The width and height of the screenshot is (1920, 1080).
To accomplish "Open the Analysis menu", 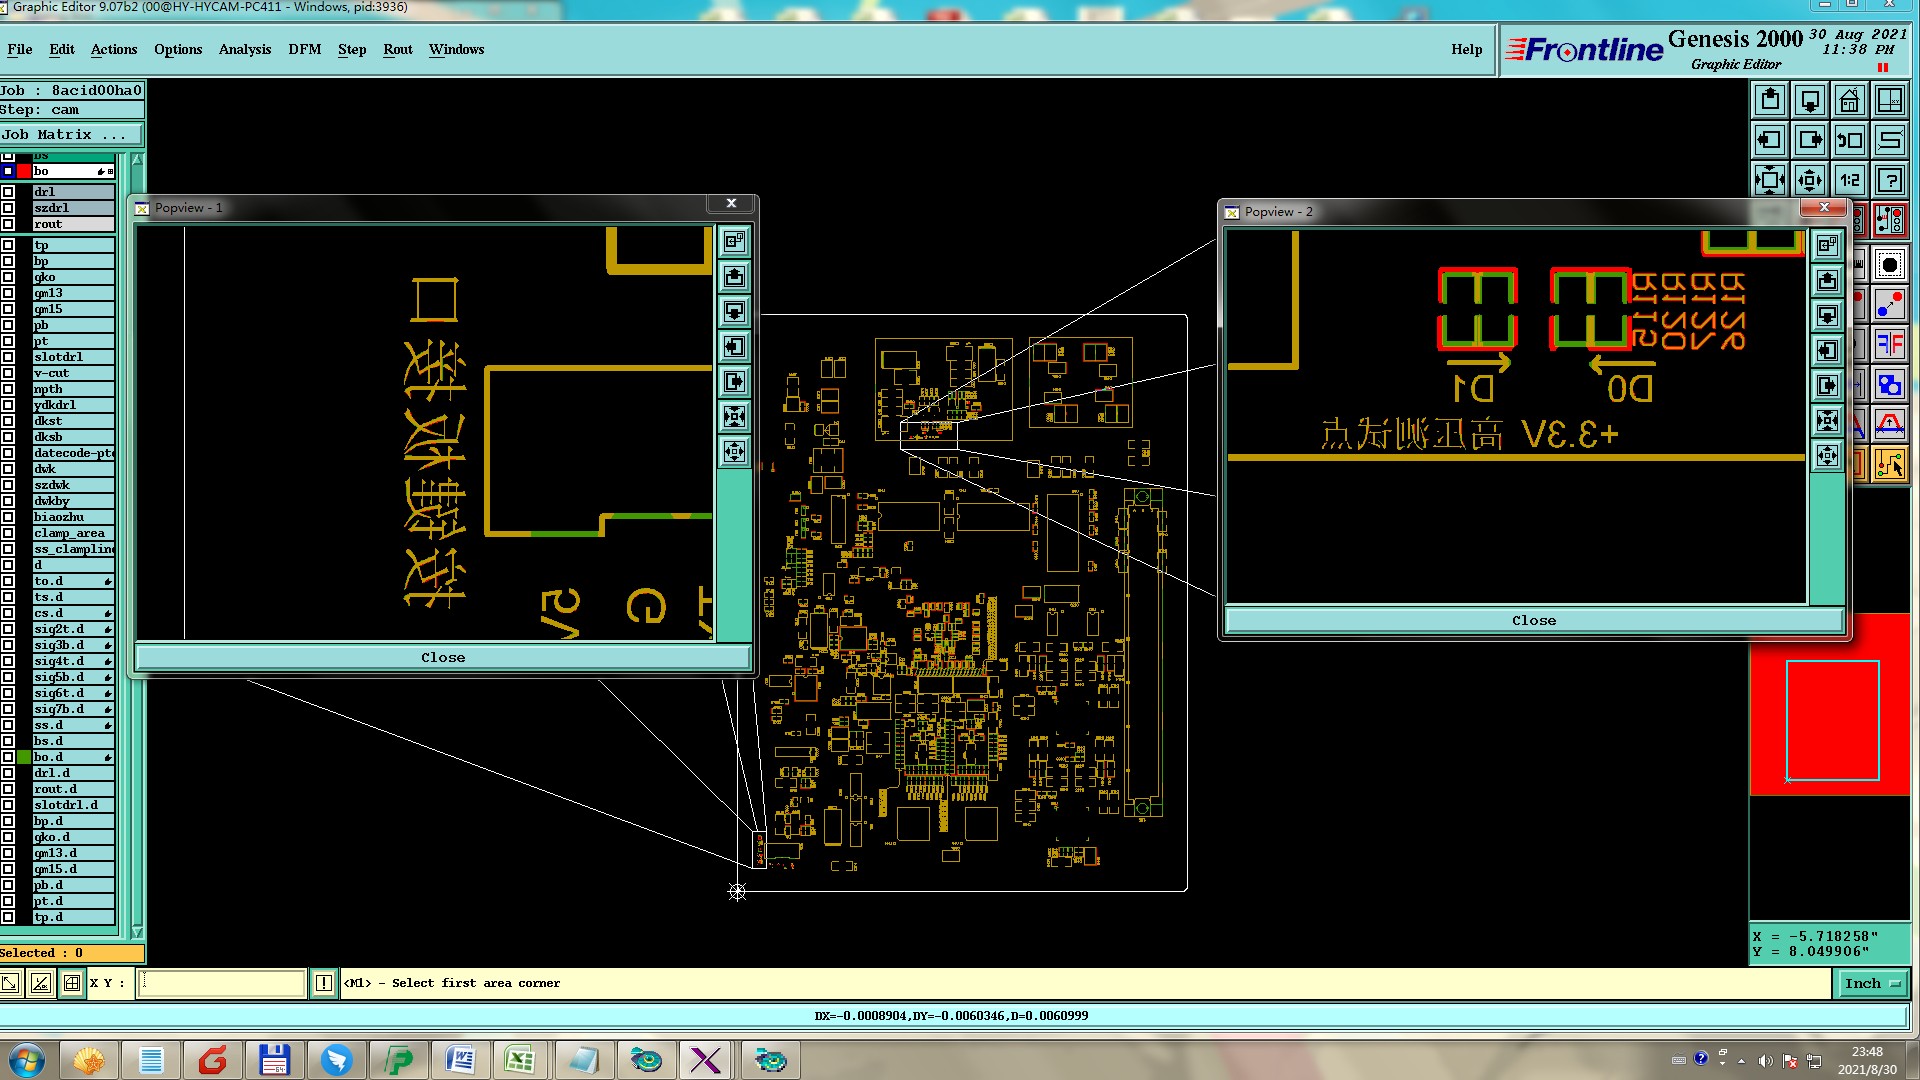I will [x=245, y=49].
